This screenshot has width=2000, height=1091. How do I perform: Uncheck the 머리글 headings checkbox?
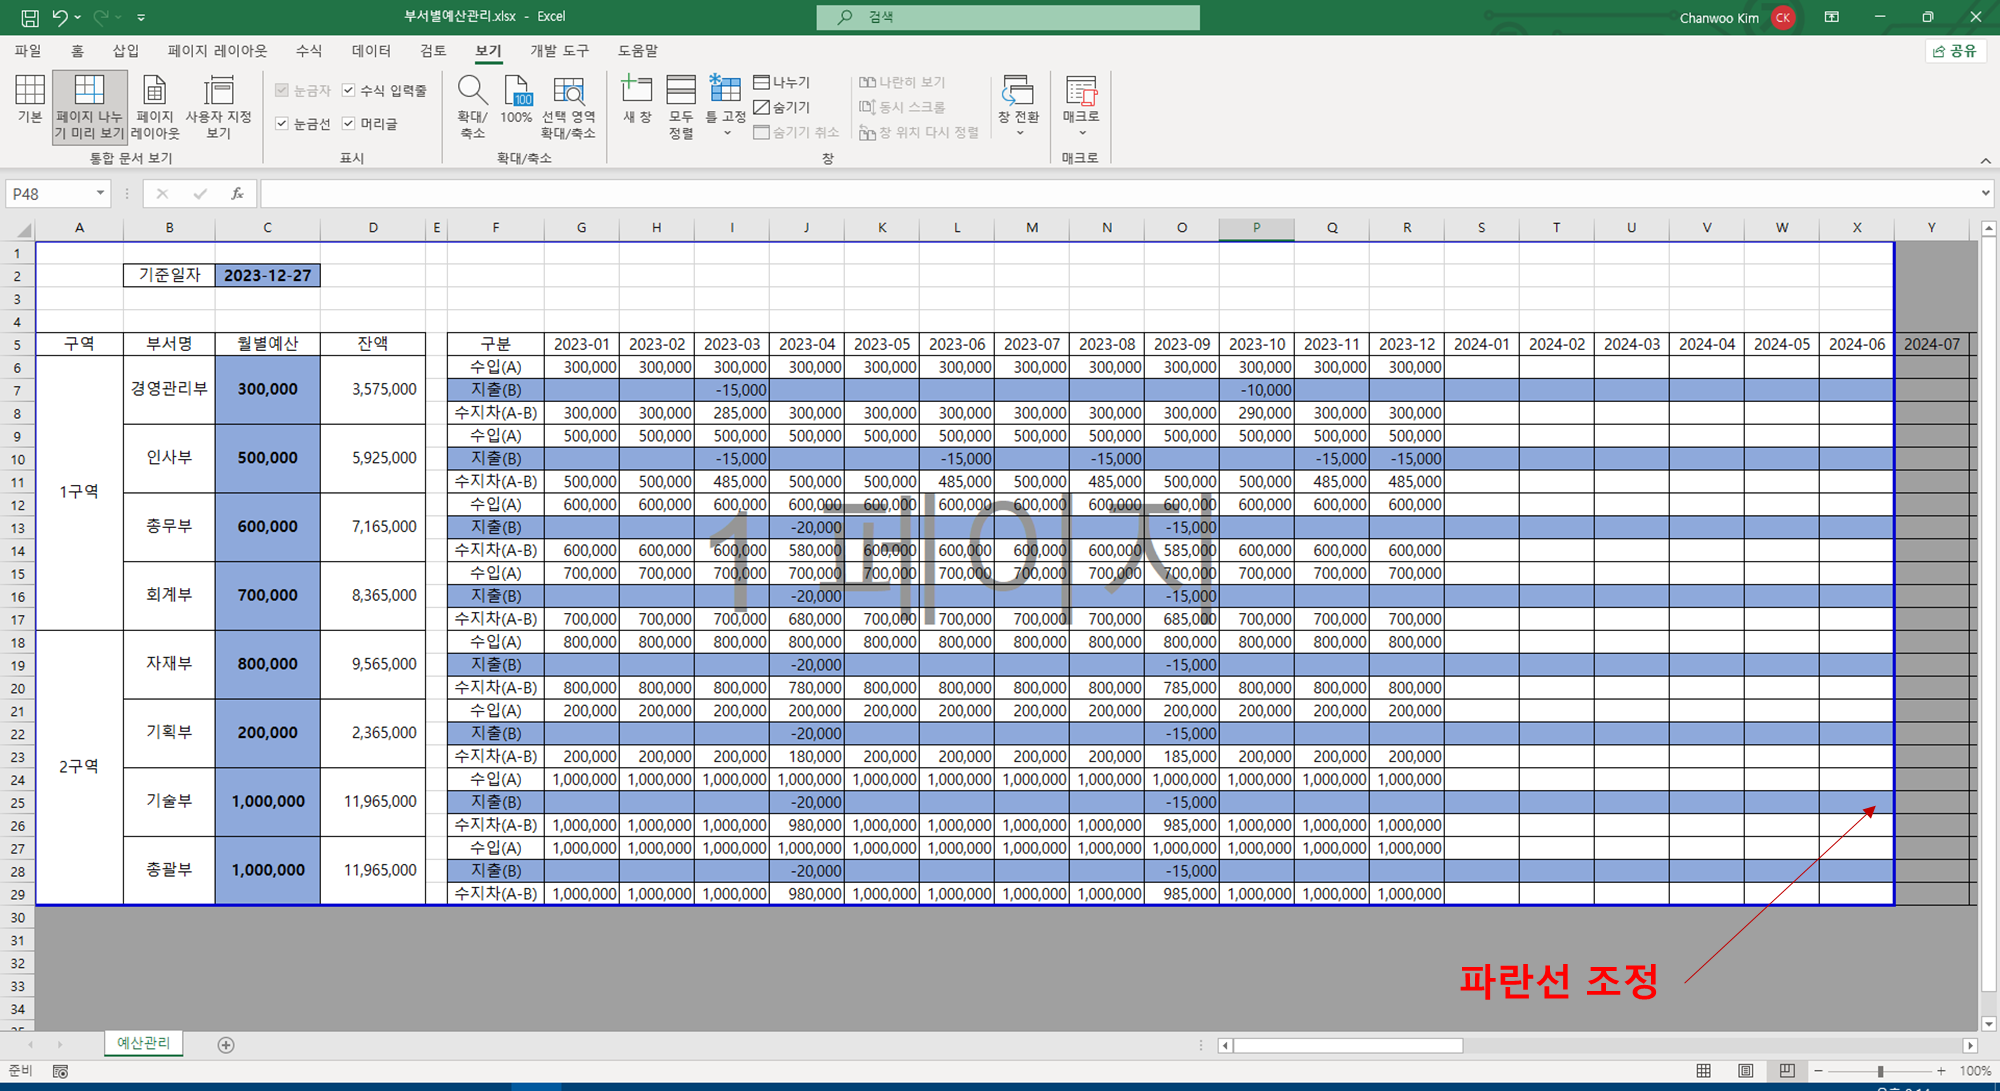(x=349, y=123)
